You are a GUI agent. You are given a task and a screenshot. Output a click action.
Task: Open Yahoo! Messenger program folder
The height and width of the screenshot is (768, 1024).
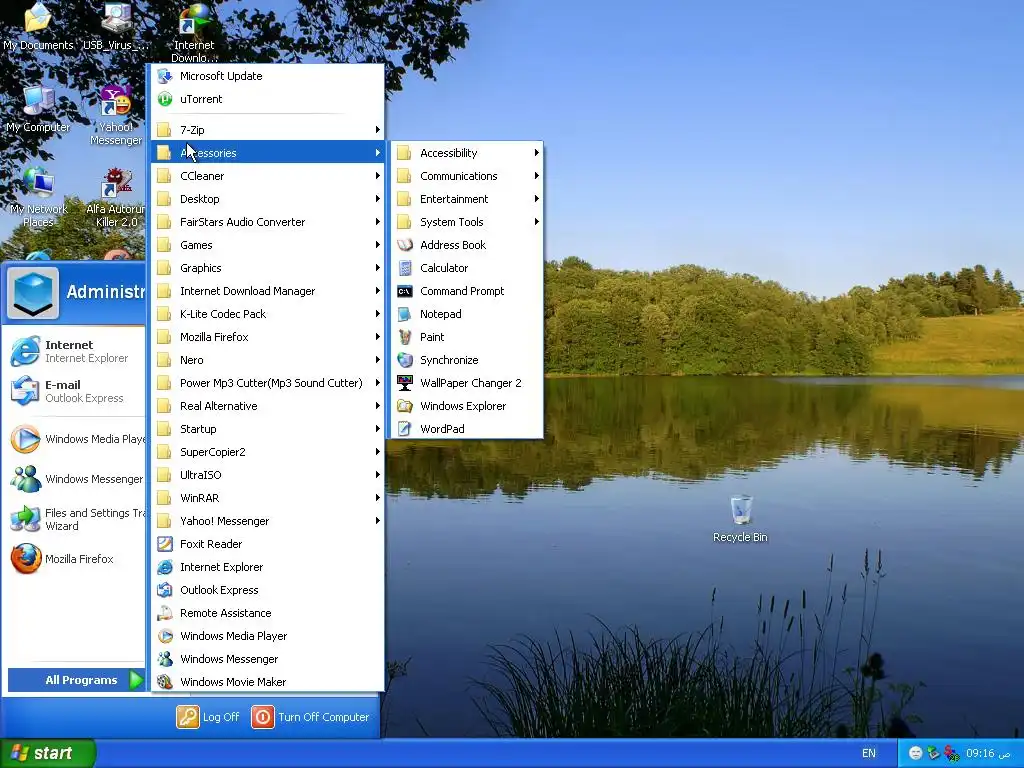tap(267, 520)
